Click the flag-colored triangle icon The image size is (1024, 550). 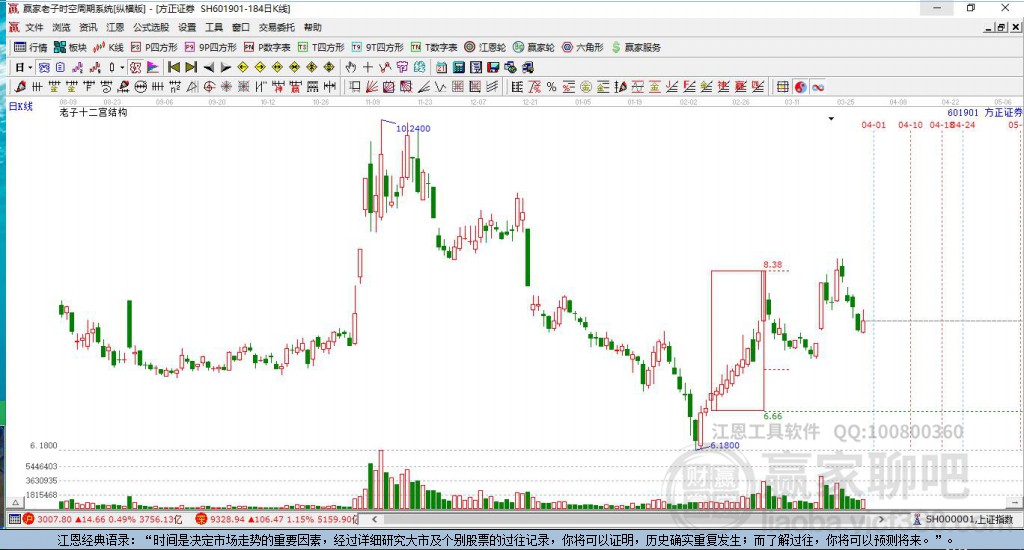(152, 67)
